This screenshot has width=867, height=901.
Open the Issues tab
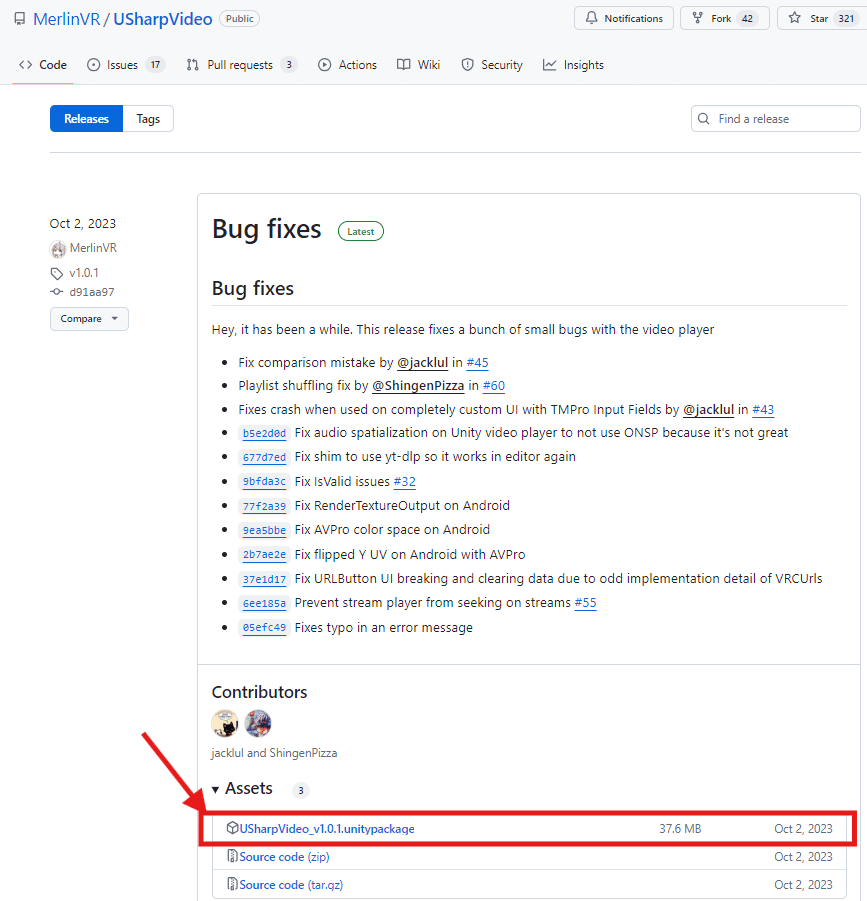(x=126, y=65)
